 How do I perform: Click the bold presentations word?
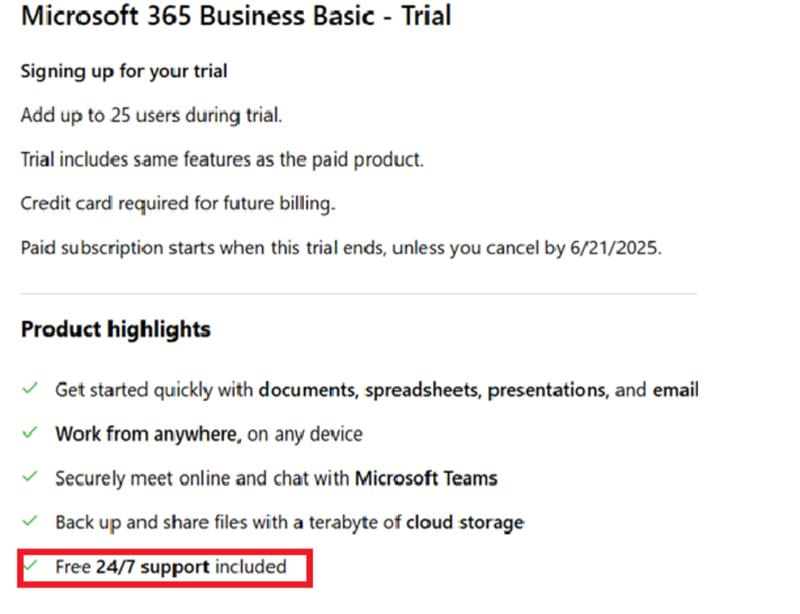click(548, 390)
